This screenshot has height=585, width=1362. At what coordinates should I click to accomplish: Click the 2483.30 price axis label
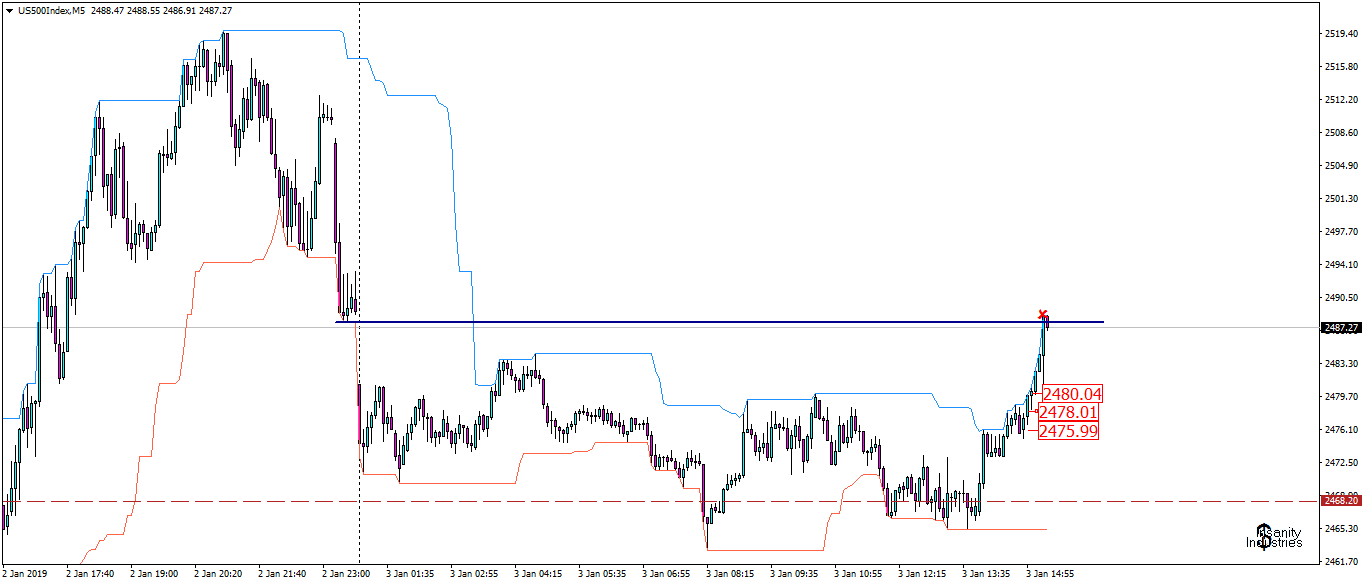(x=1339, y=363)
